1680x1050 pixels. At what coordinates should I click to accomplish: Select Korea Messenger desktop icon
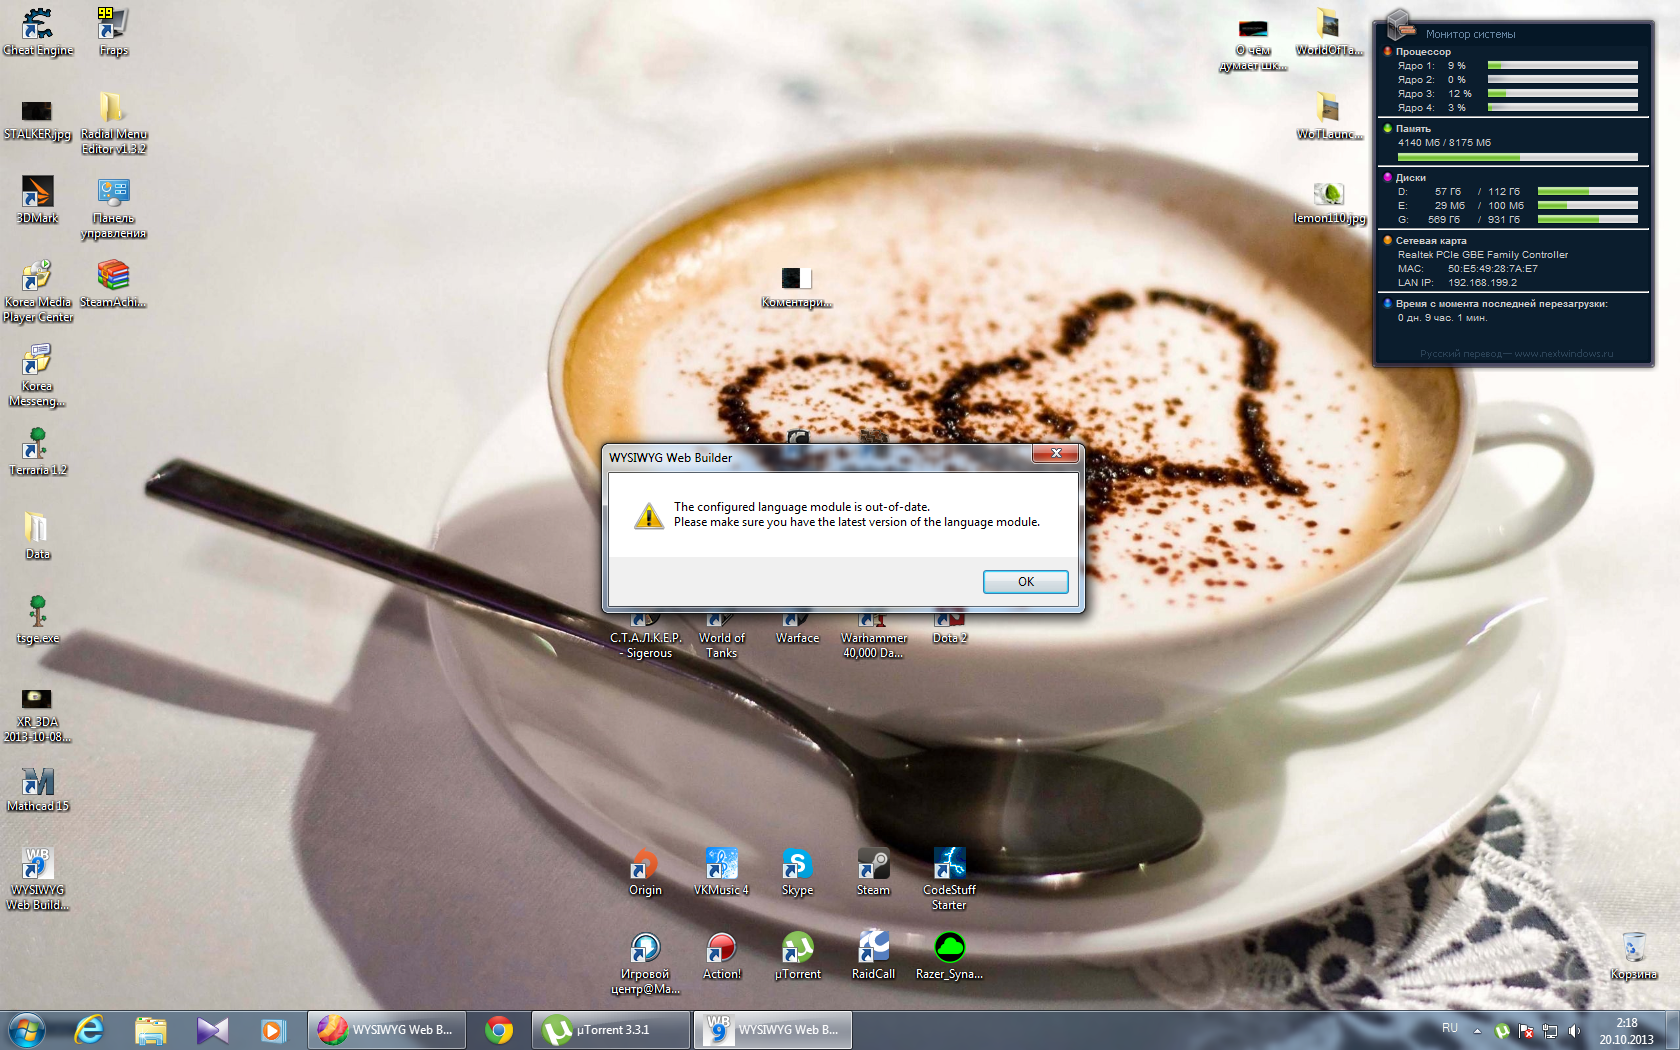37,375
